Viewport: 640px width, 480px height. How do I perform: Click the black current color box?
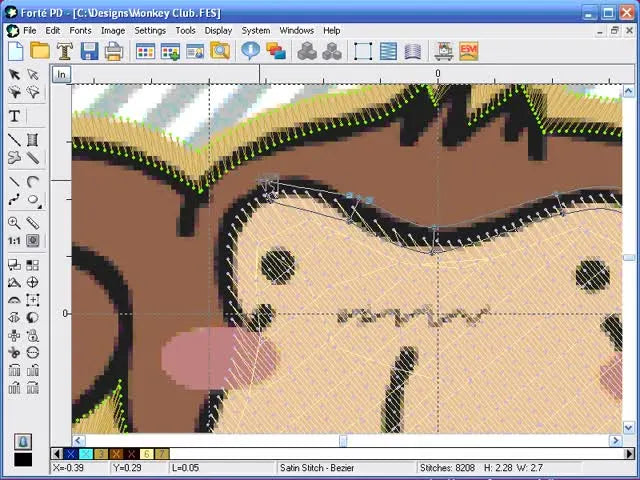[x=23, y=459]
